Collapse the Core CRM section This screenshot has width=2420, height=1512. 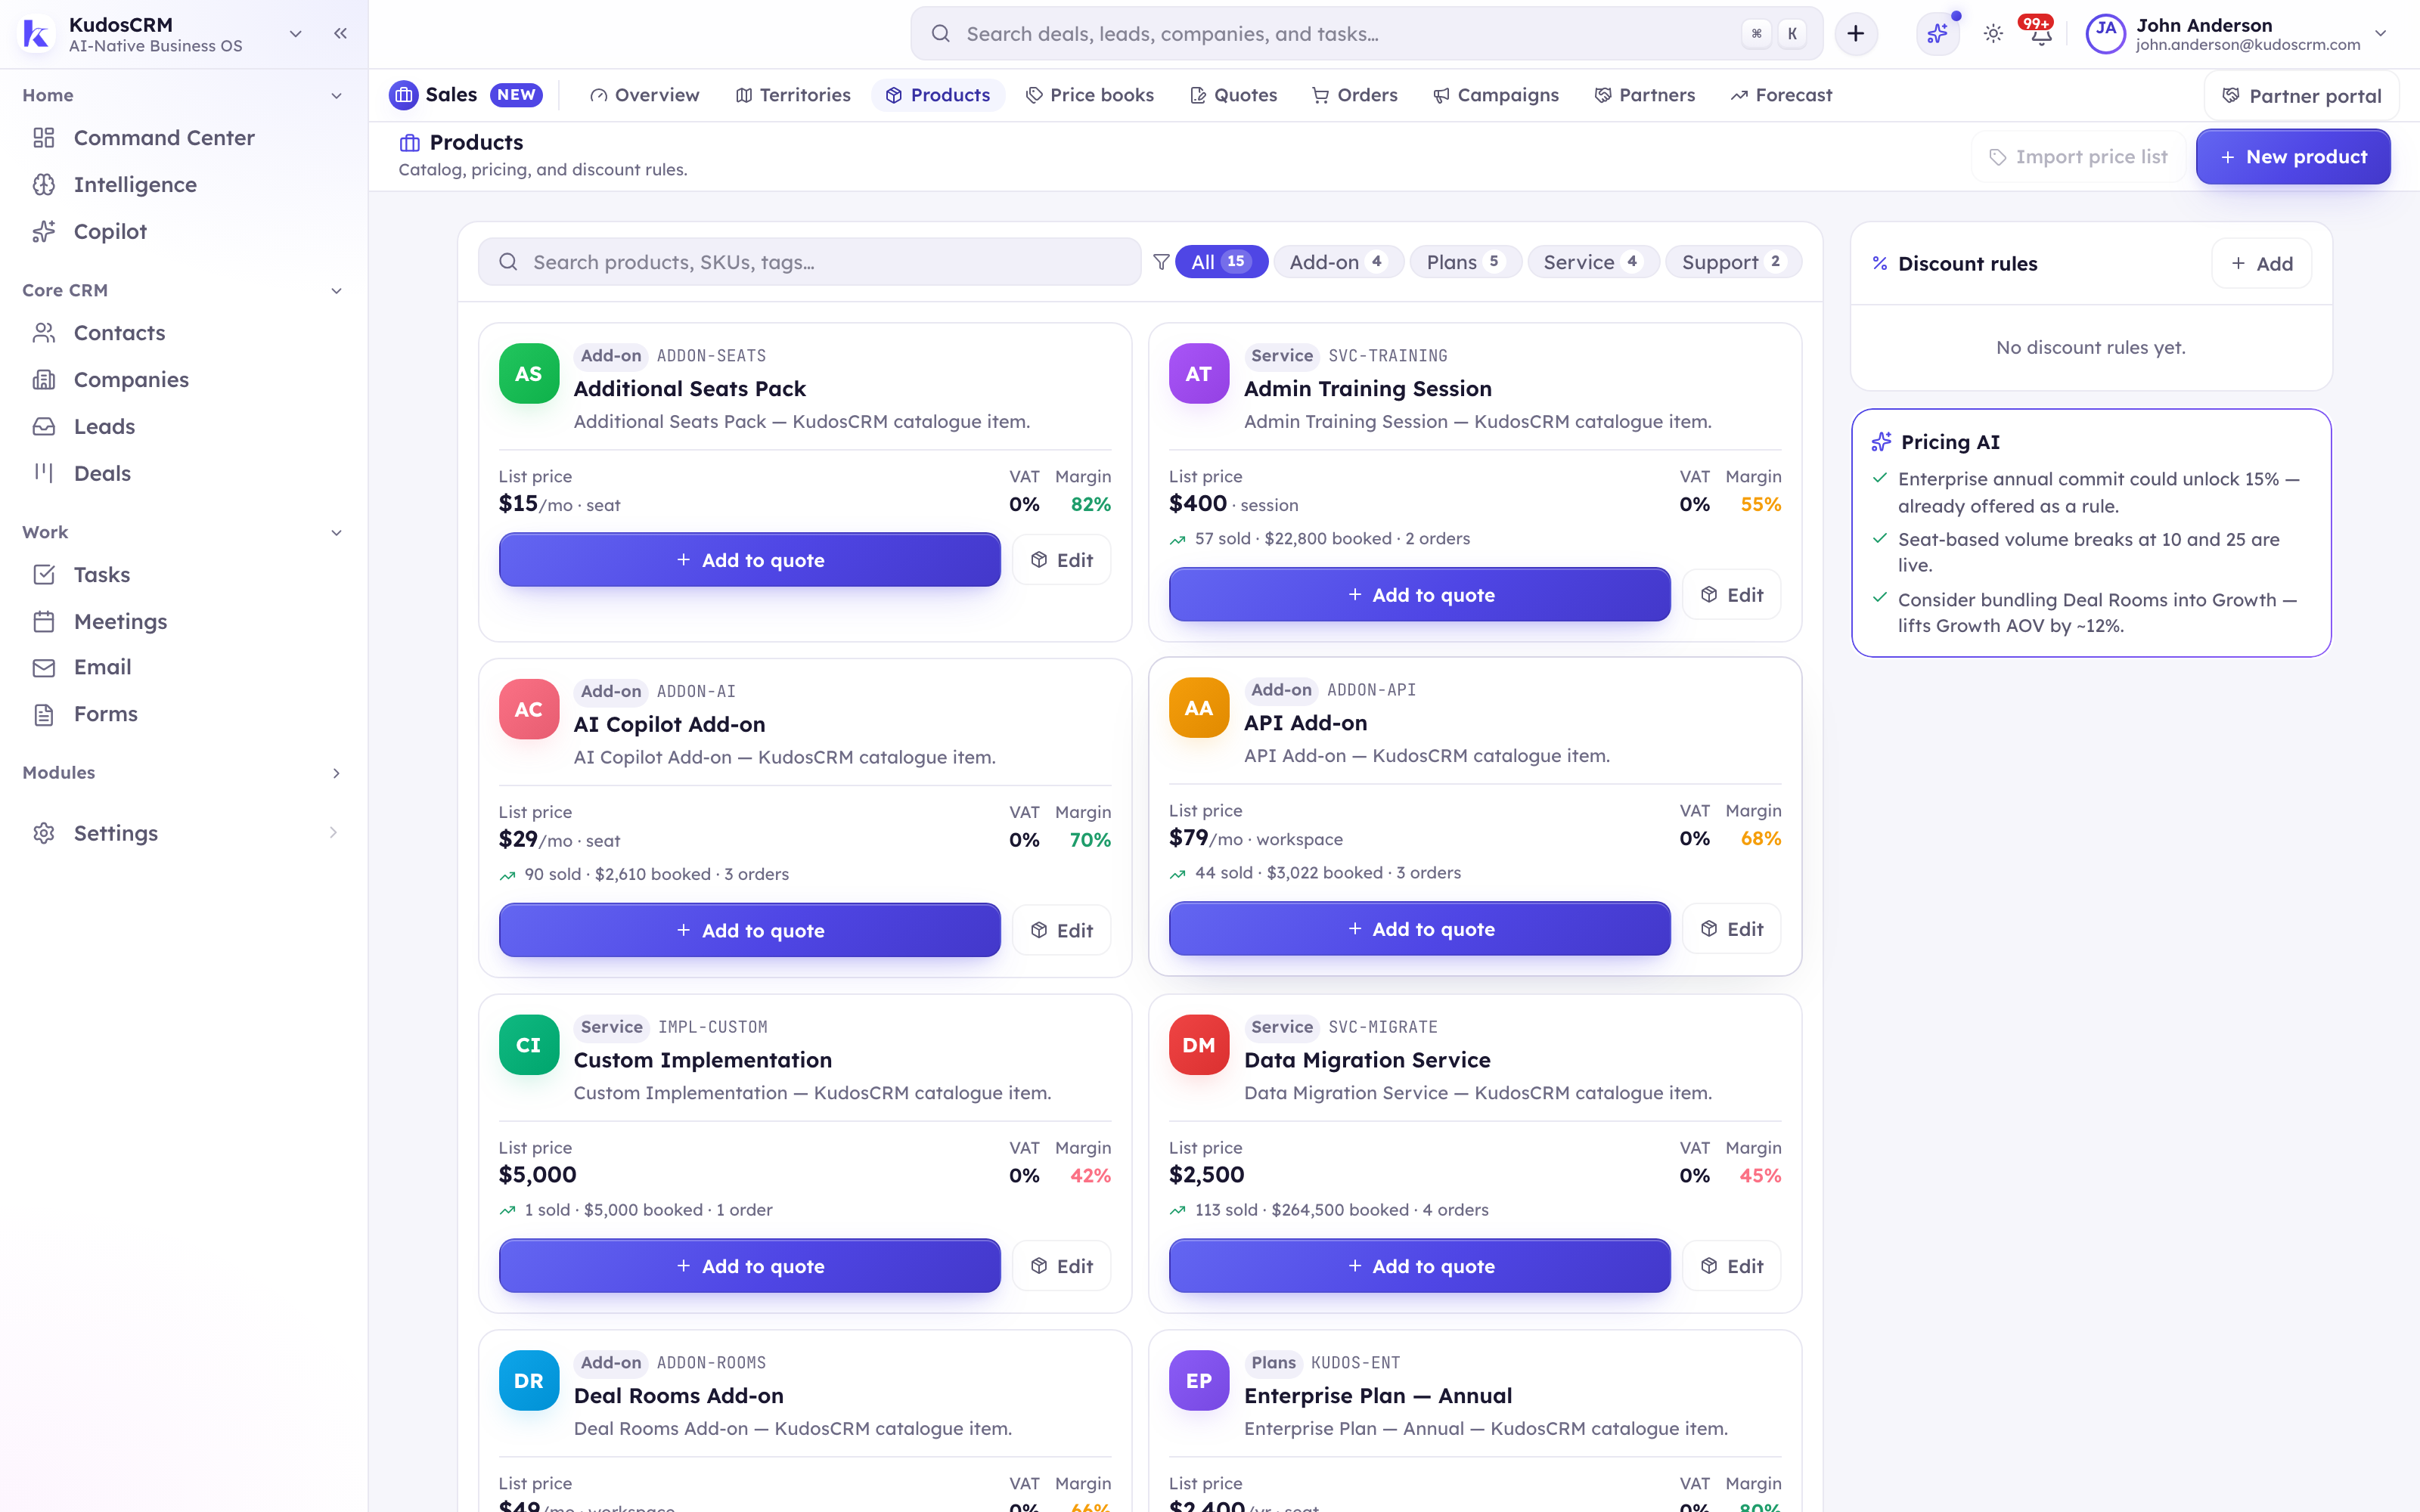pos(336,290)
